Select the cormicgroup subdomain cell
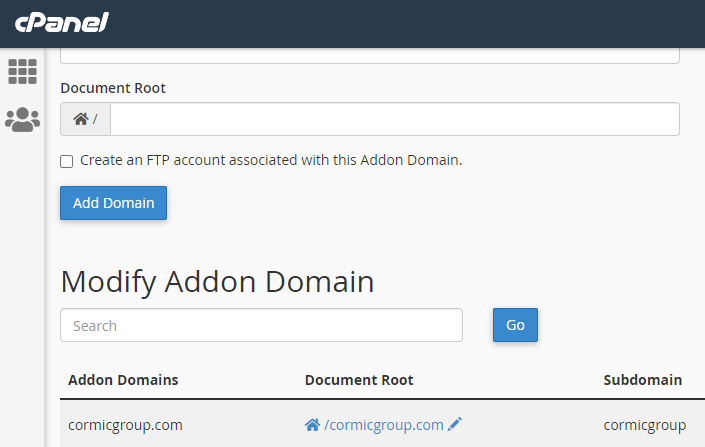The height and width of the screenshot is (447, 705). click(x=645, y=425)
